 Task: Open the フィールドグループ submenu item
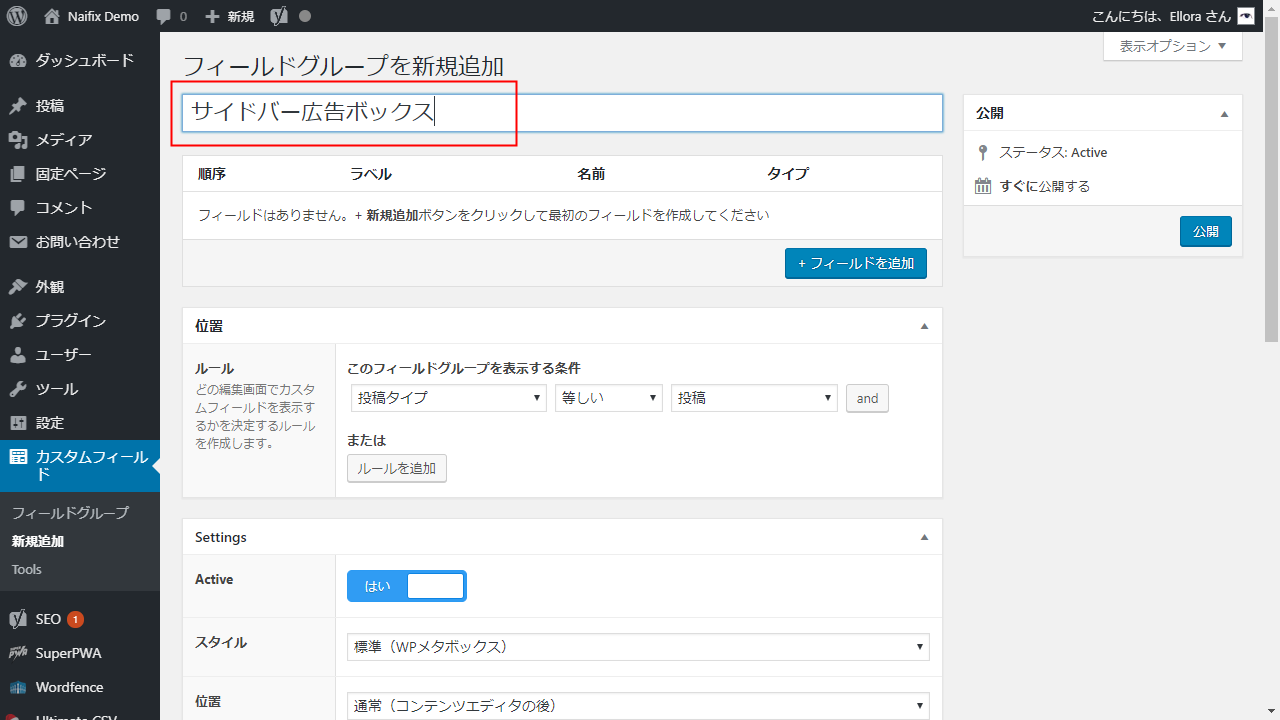pyautogui.click(x=70, y=513)
